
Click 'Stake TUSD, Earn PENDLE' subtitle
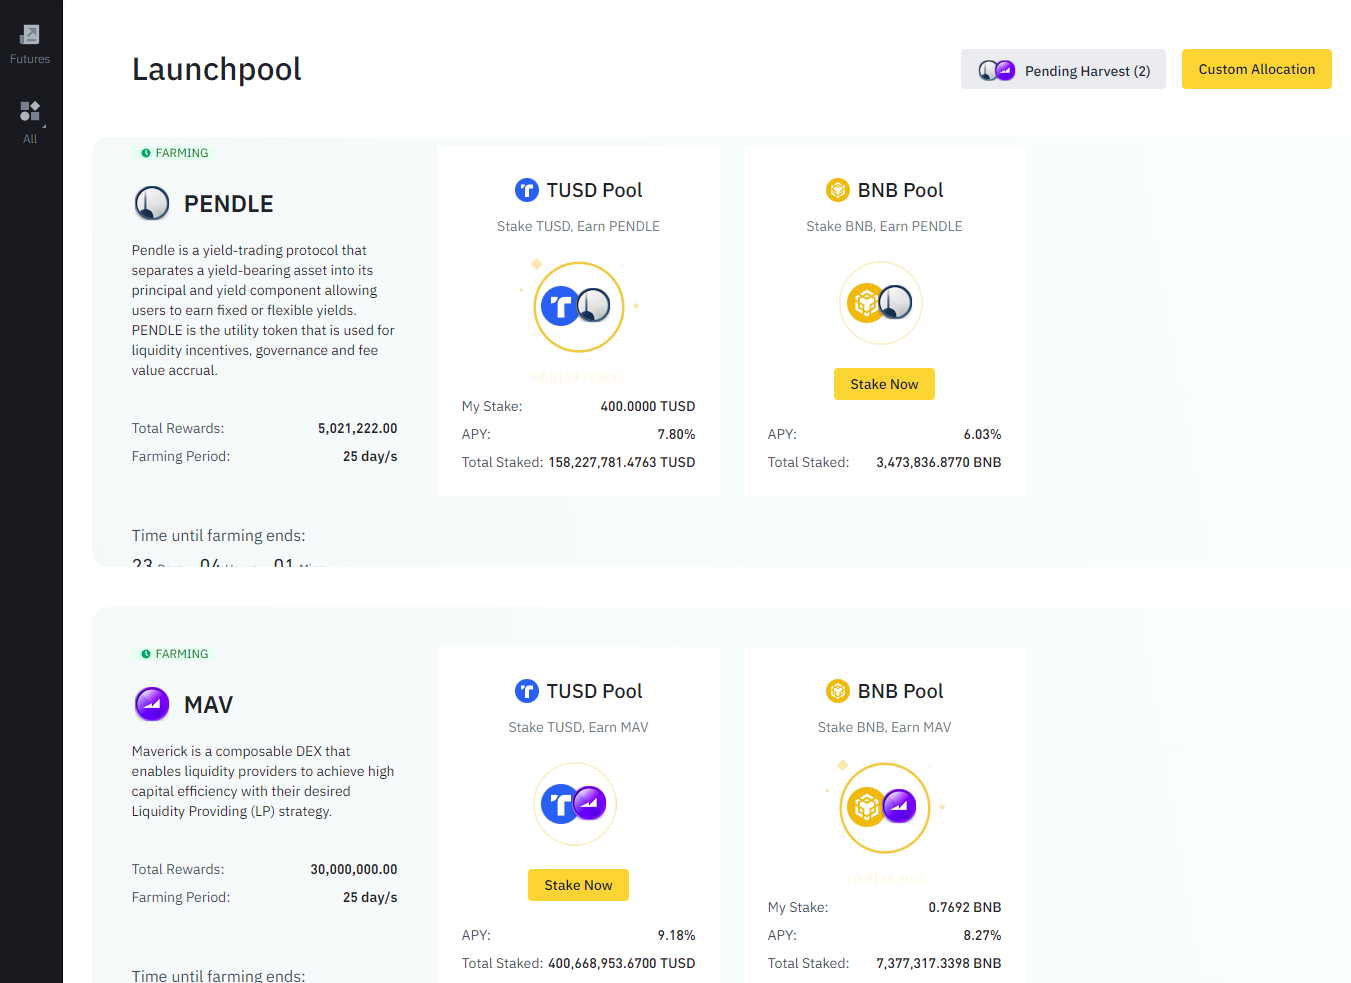pos(578,226)
